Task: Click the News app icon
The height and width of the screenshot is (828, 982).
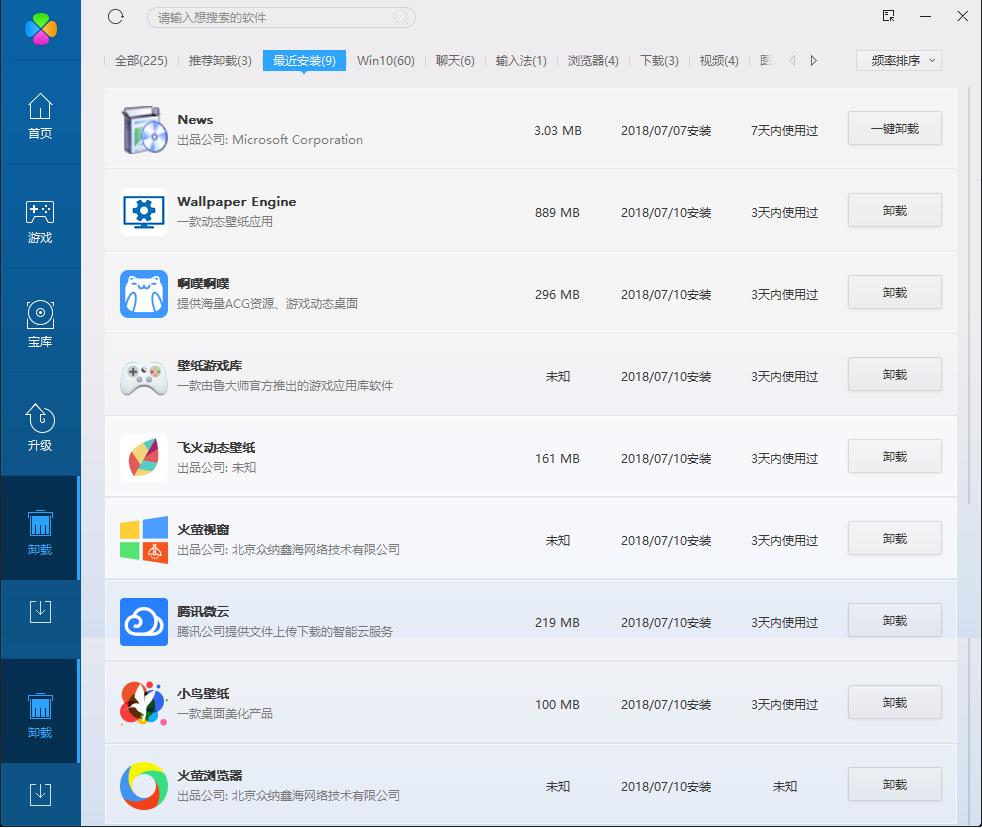Action: click(x=144, y=130)
